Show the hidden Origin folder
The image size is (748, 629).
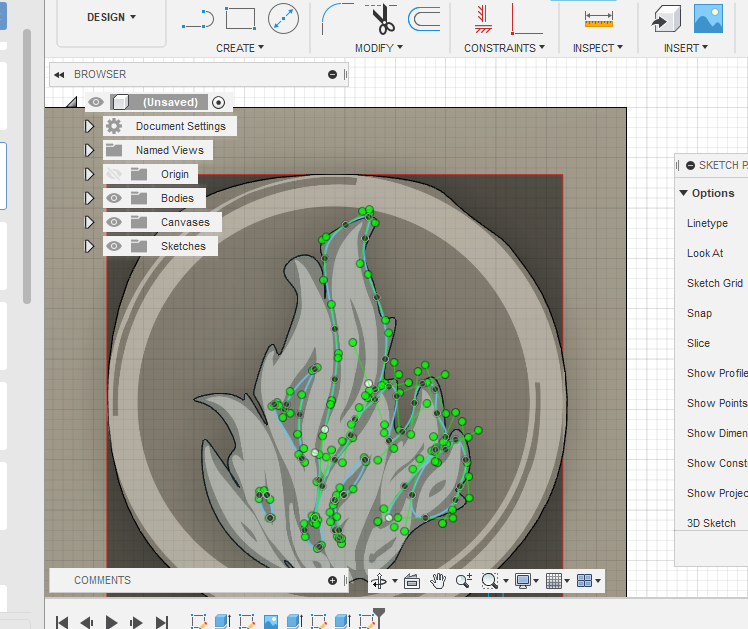(x=114, y=174)
